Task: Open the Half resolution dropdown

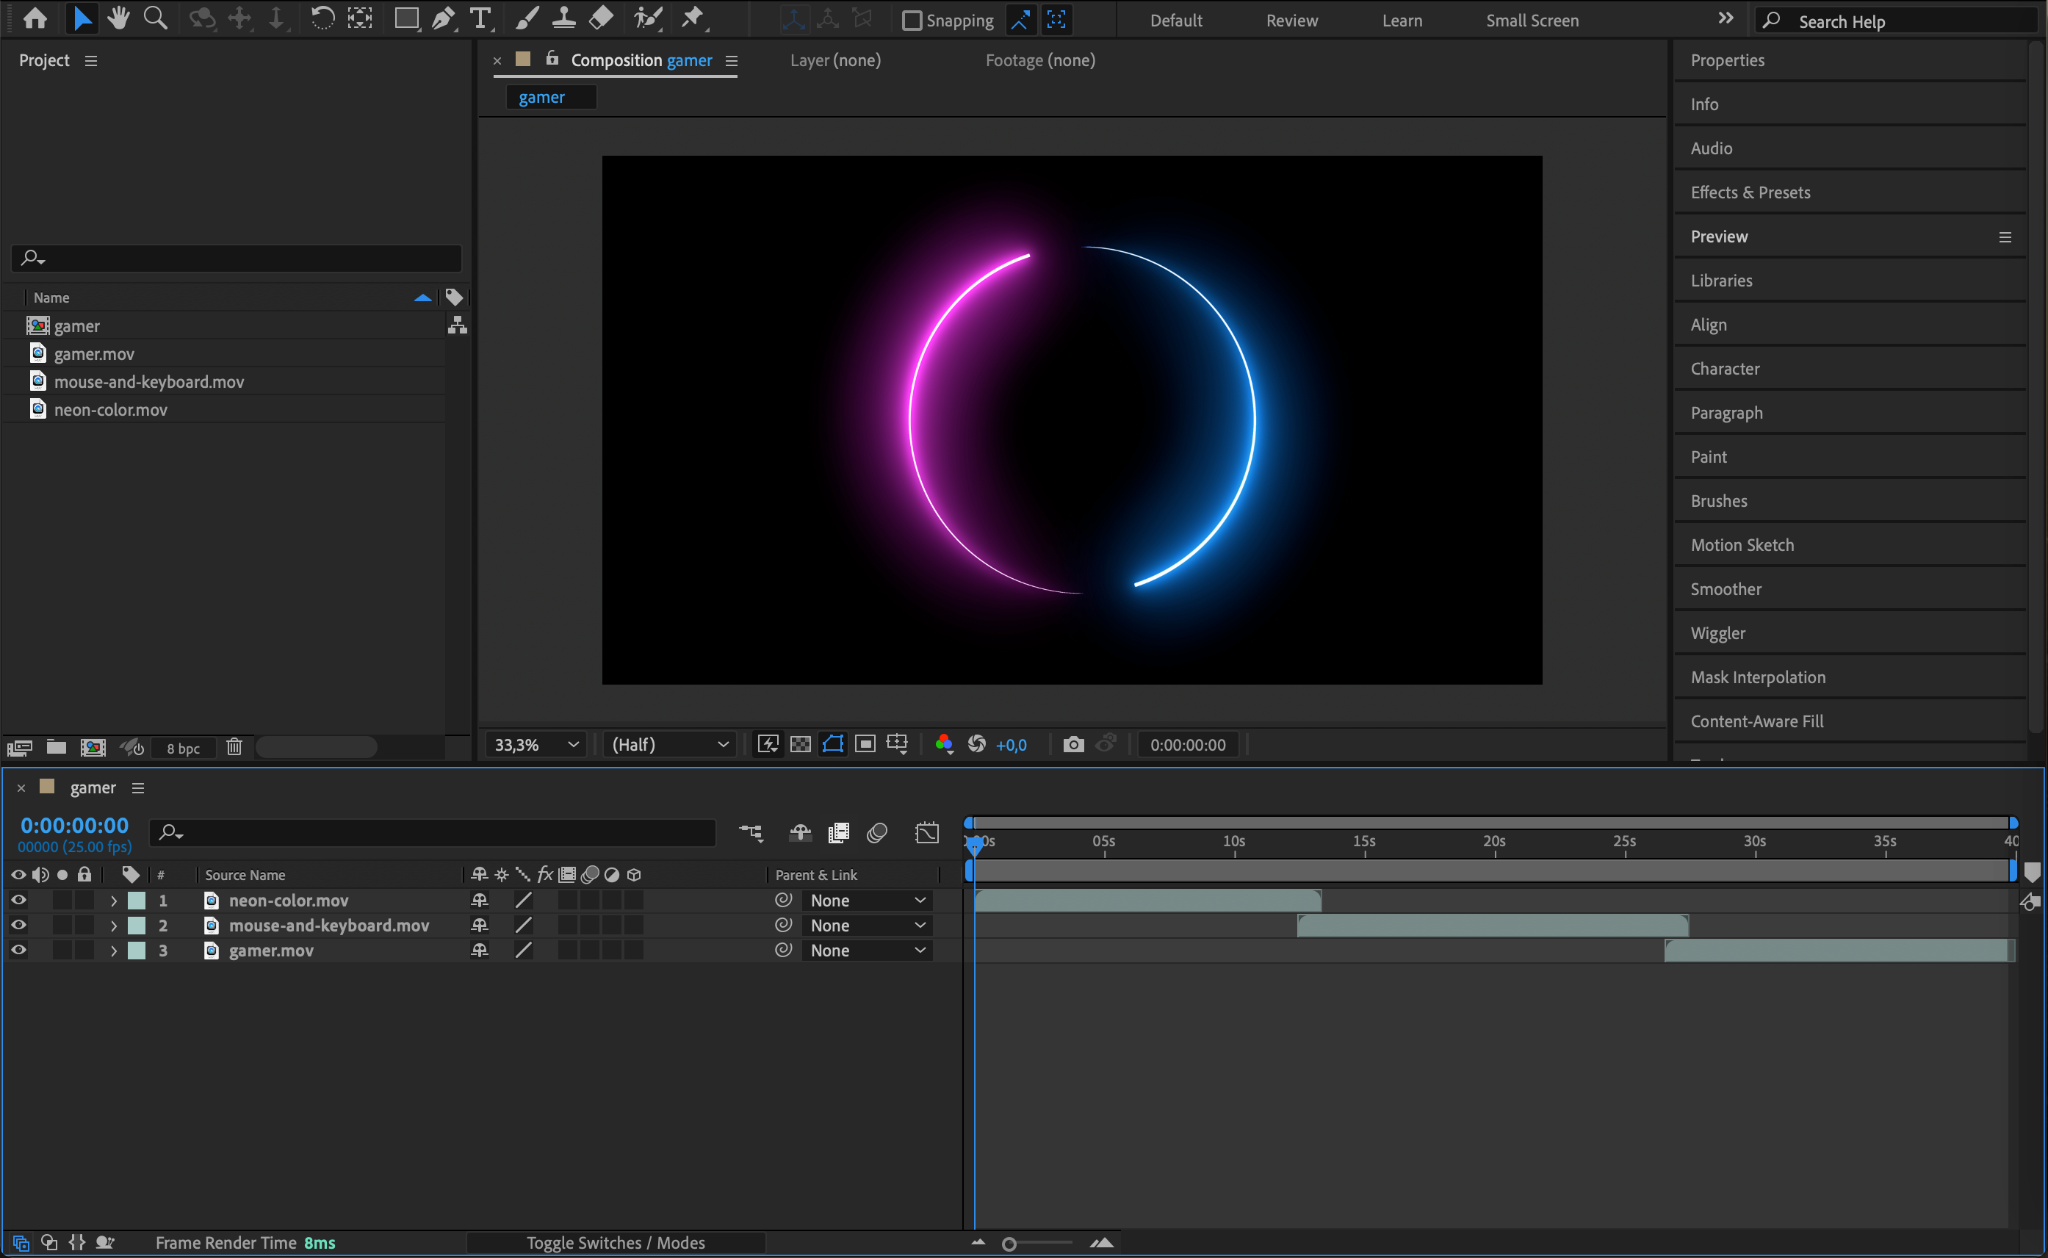Action: (669, 744)
